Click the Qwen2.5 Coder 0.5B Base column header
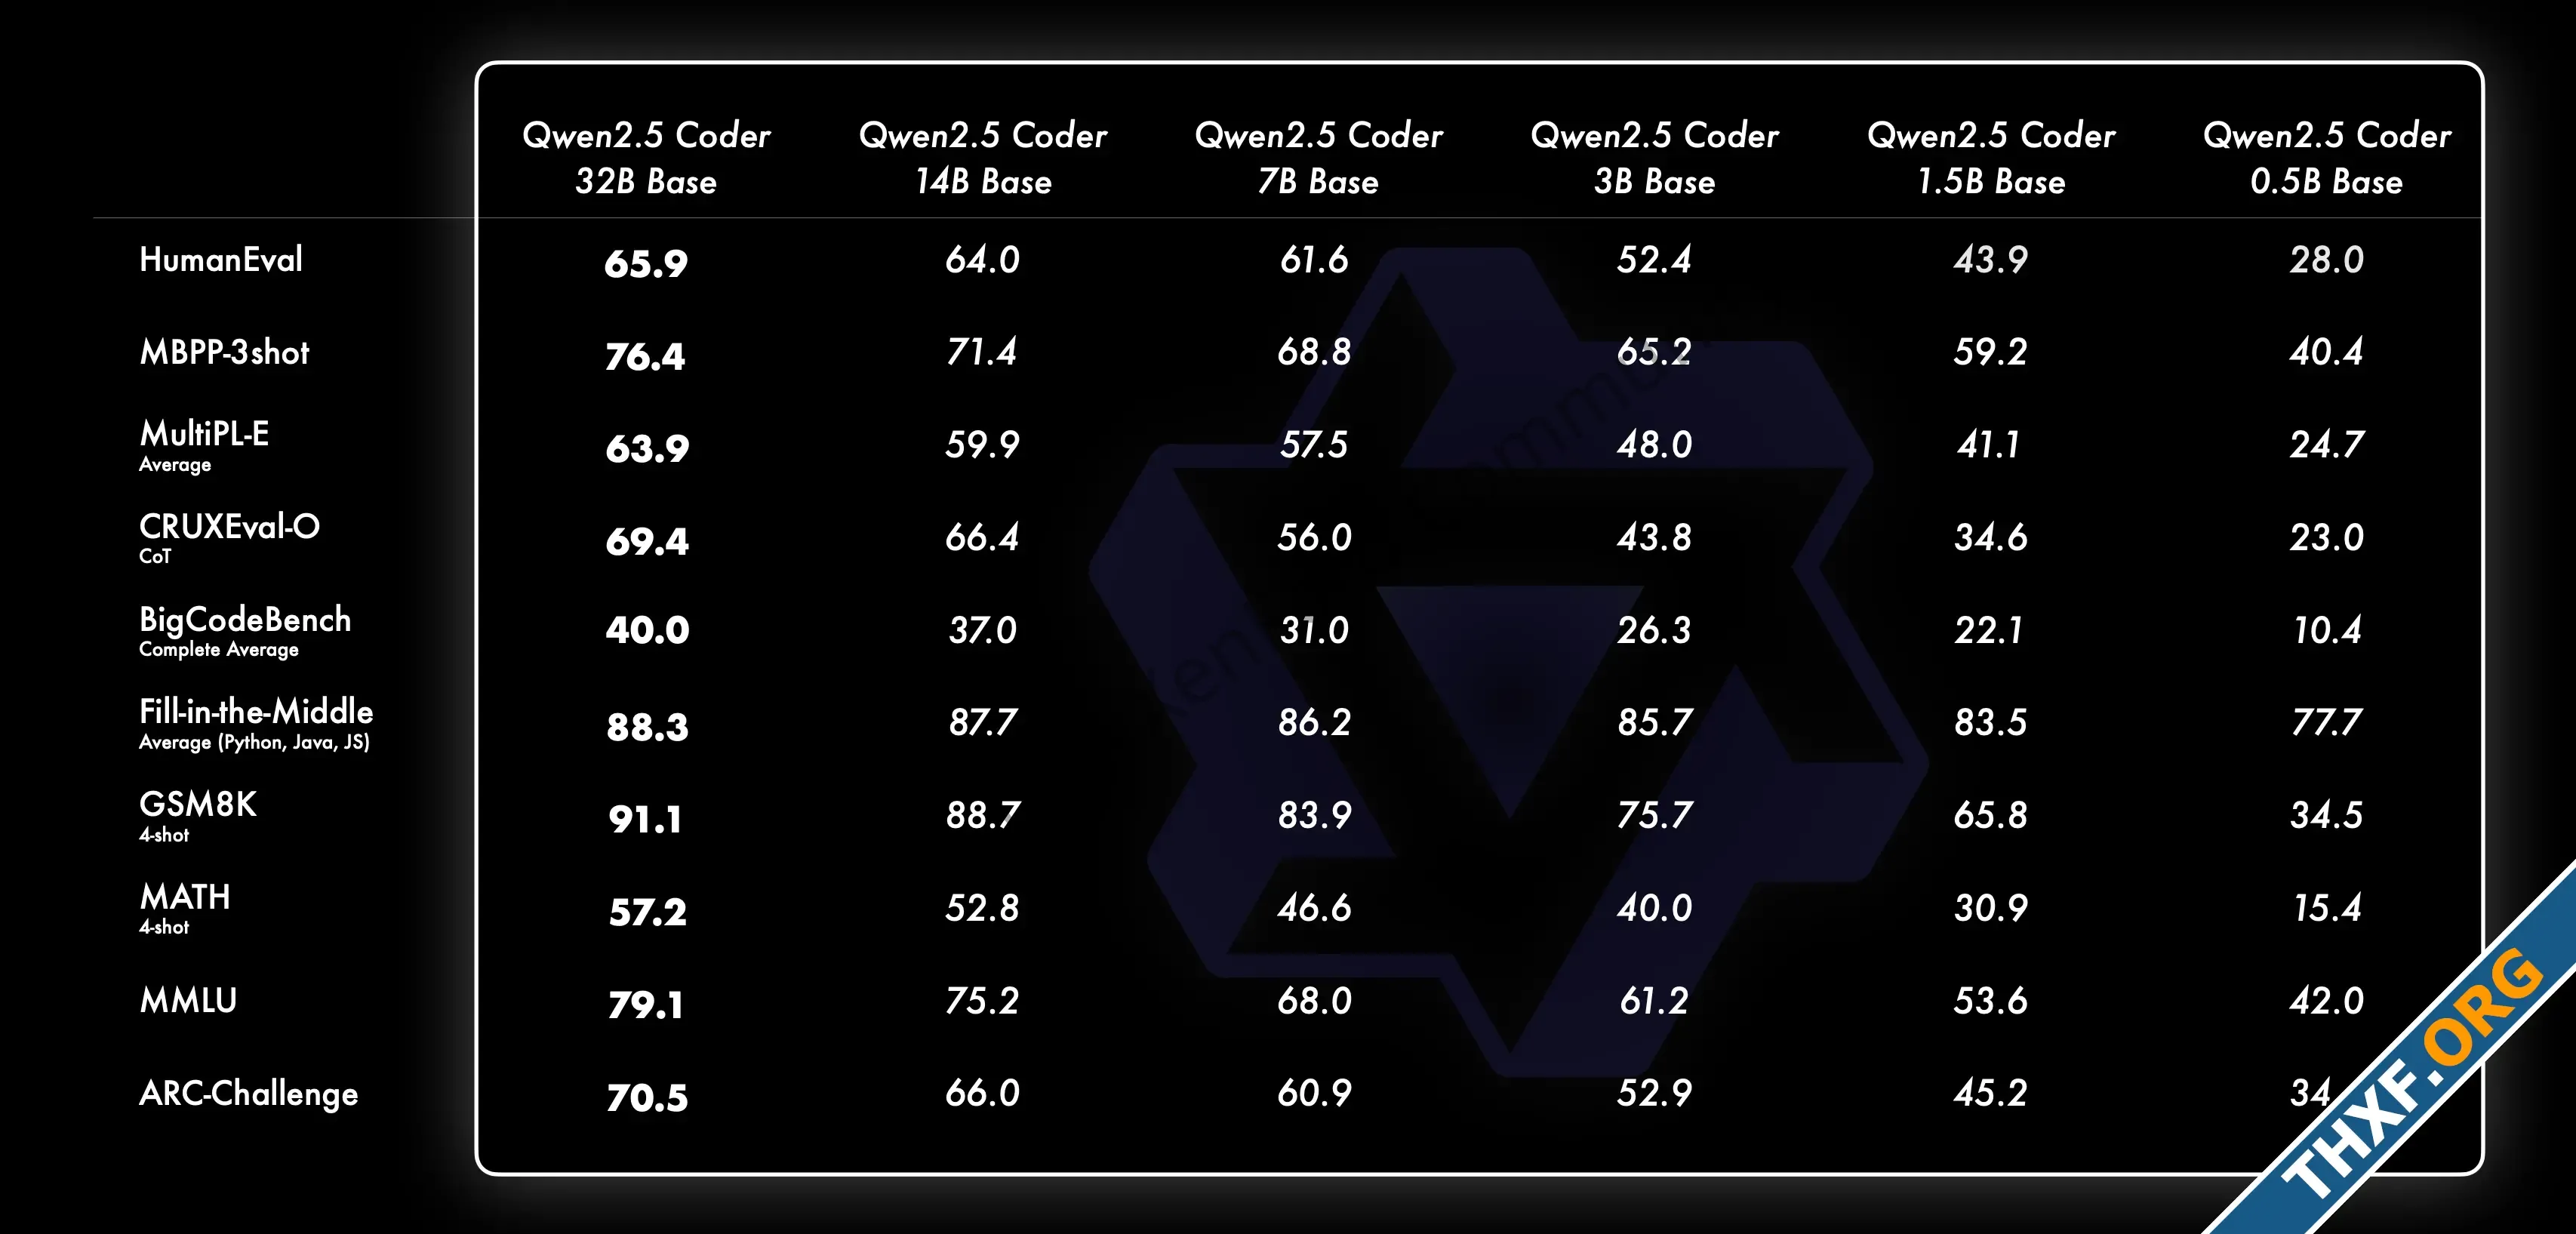2576x1234 pixels. (x=2327, y=158)
